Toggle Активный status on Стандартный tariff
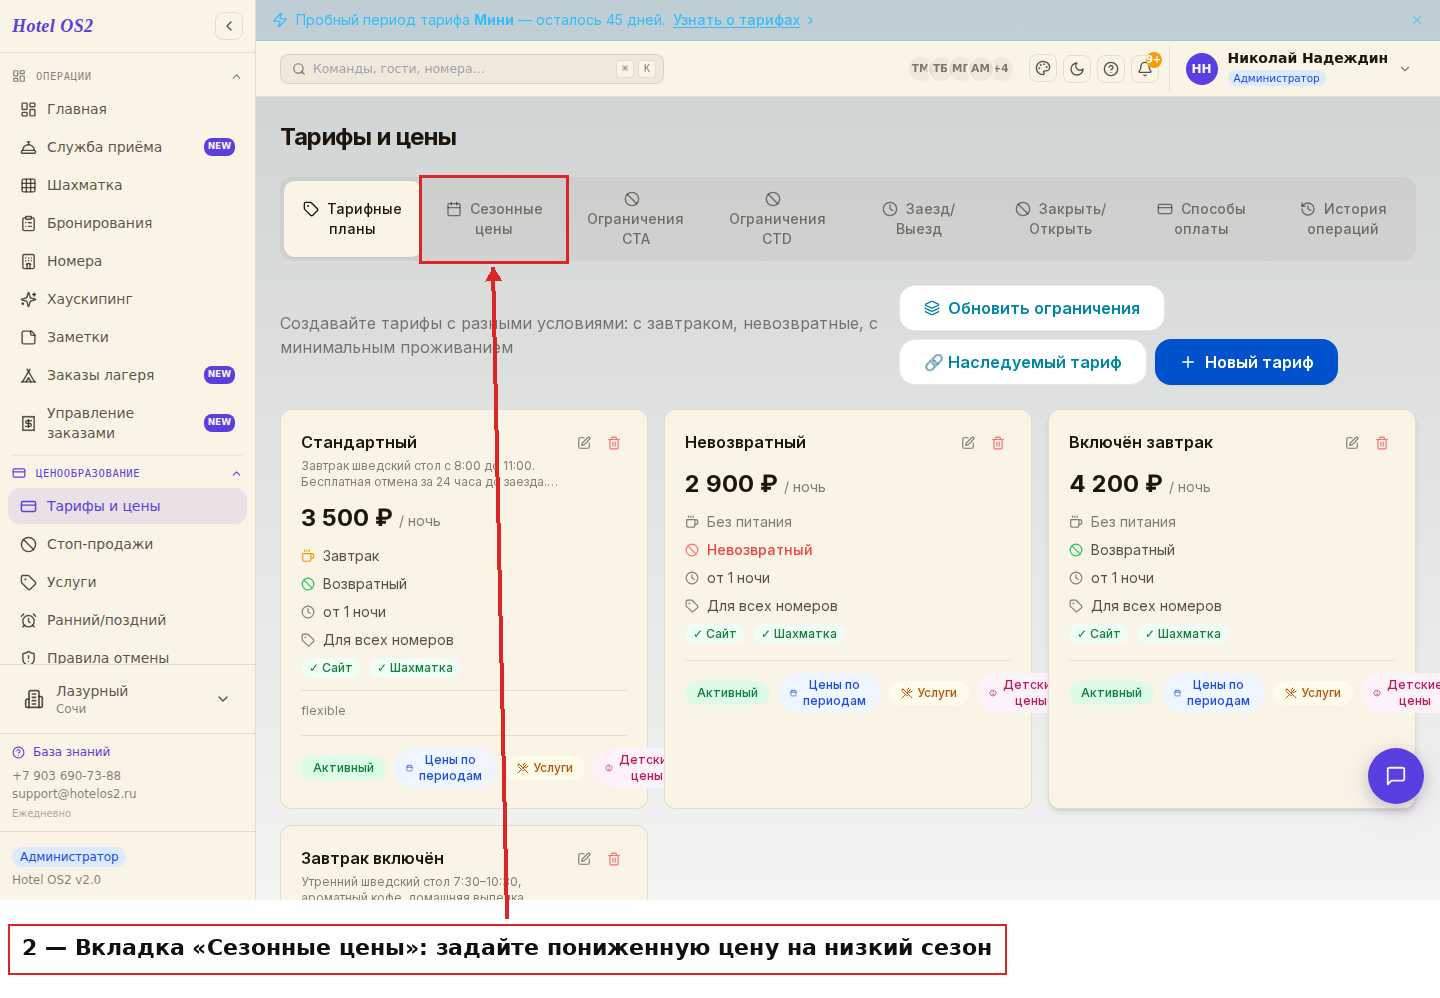 pos(343,768)
